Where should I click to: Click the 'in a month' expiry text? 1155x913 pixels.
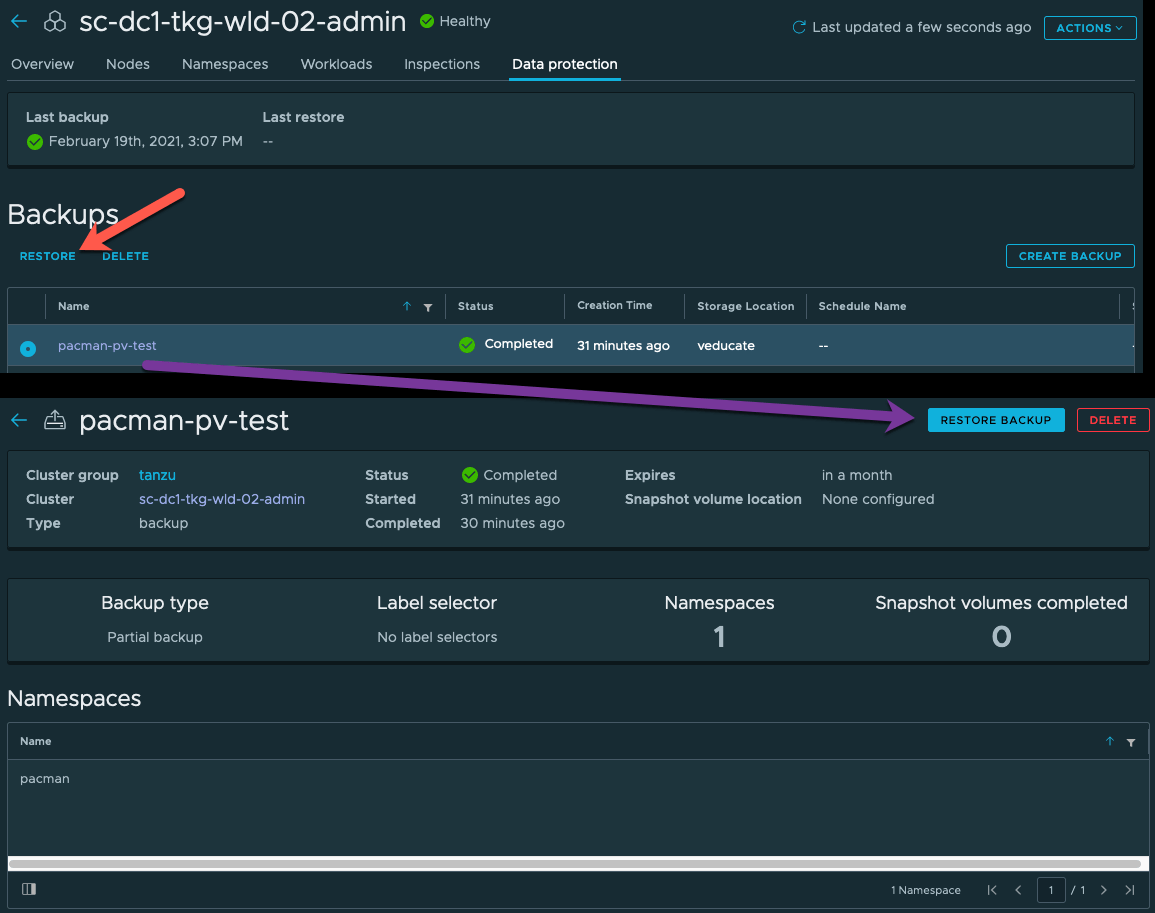pos(857,475)
